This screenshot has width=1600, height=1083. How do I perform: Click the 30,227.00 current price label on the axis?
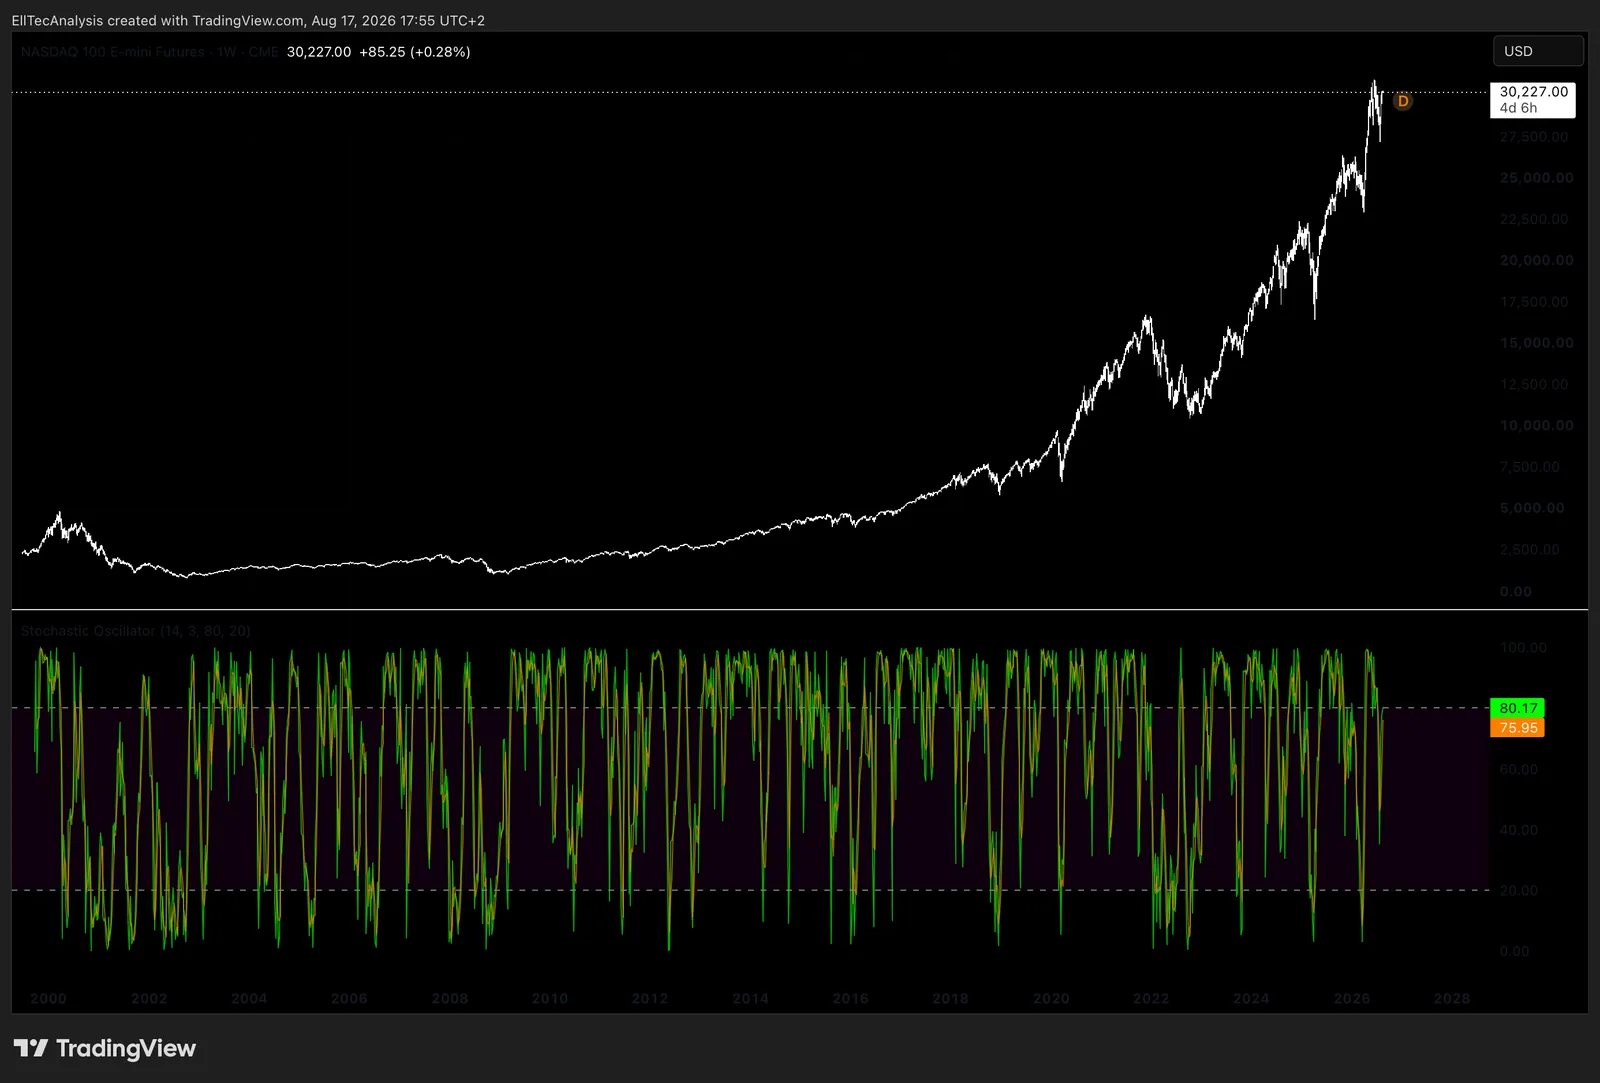1533,92
